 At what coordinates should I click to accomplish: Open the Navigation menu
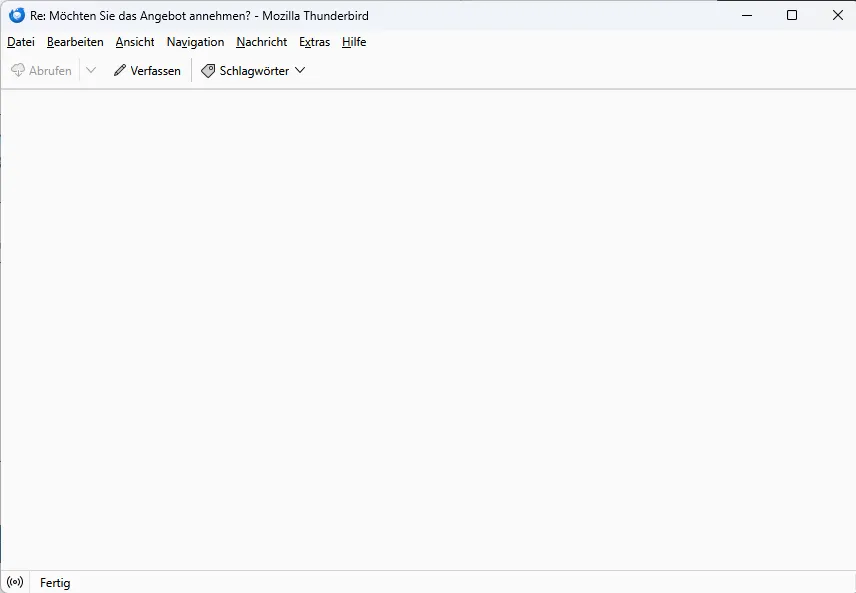coord(195,42)
